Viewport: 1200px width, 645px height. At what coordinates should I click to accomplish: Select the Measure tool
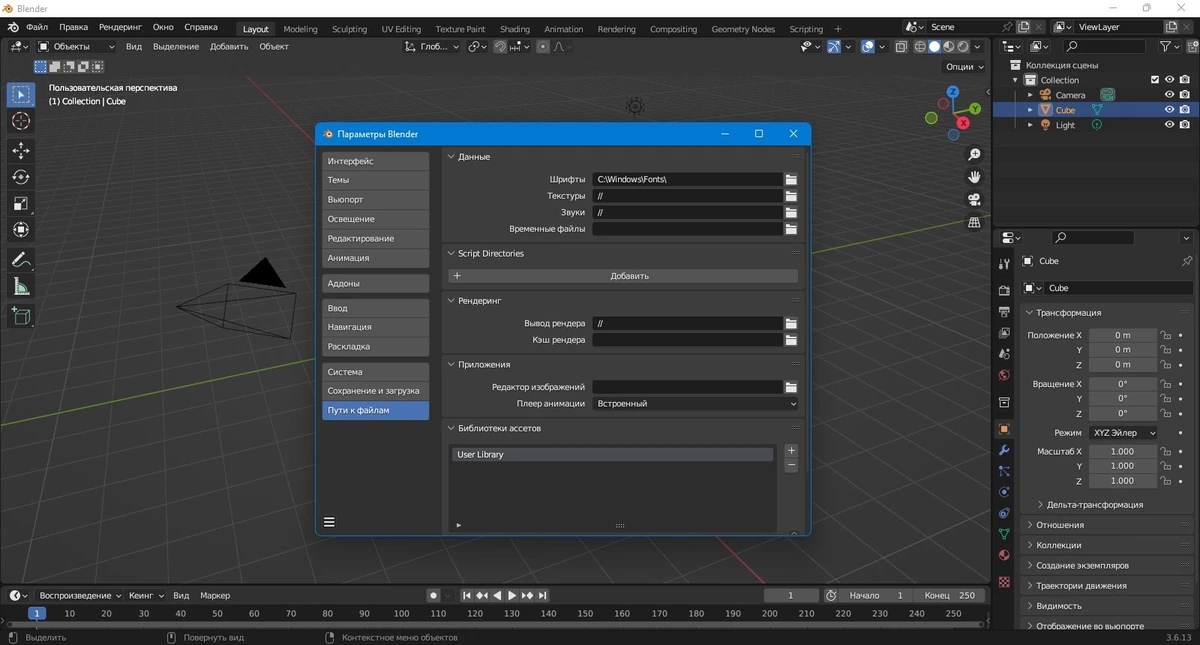[x=20, y=287]
